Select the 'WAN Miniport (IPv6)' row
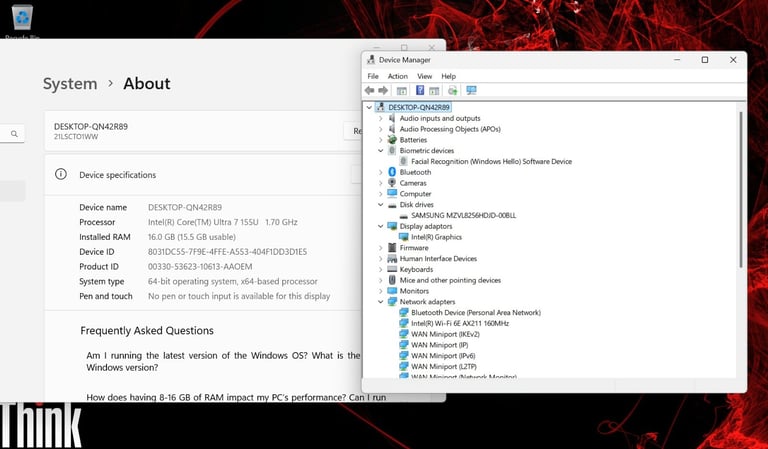 click(437, 355)
